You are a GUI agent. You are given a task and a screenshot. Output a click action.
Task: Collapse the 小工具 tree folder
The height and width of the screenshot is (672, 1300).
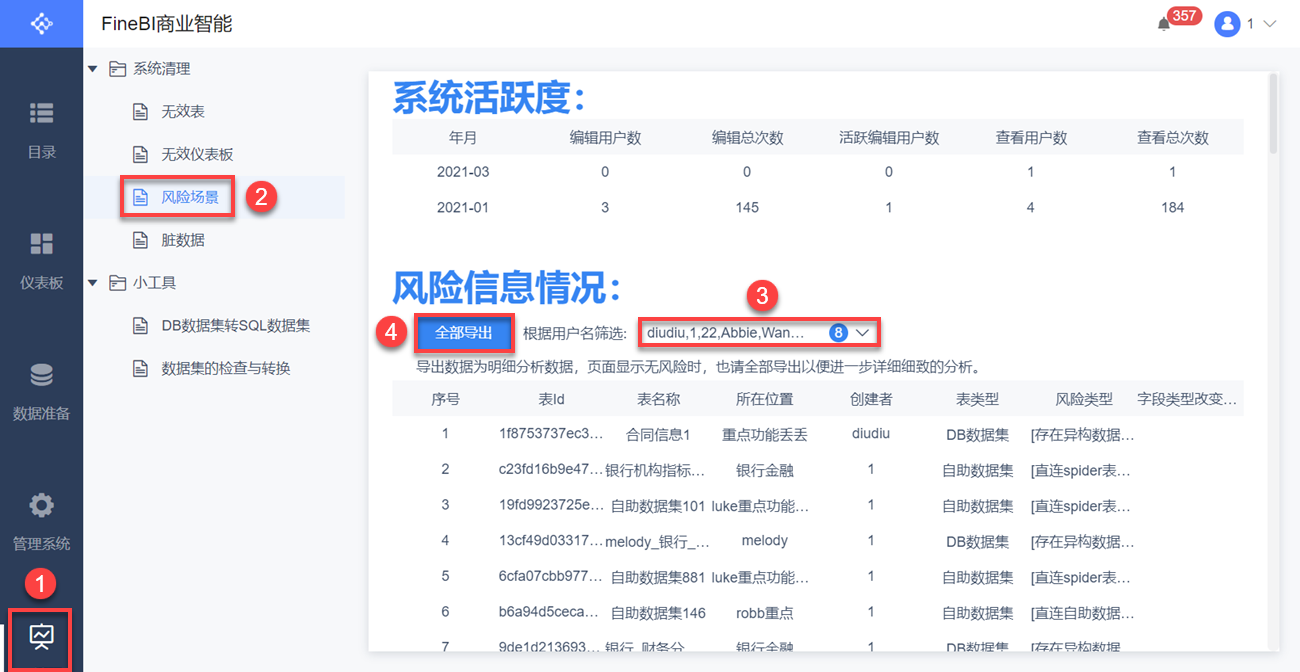[x=93, y=283]
